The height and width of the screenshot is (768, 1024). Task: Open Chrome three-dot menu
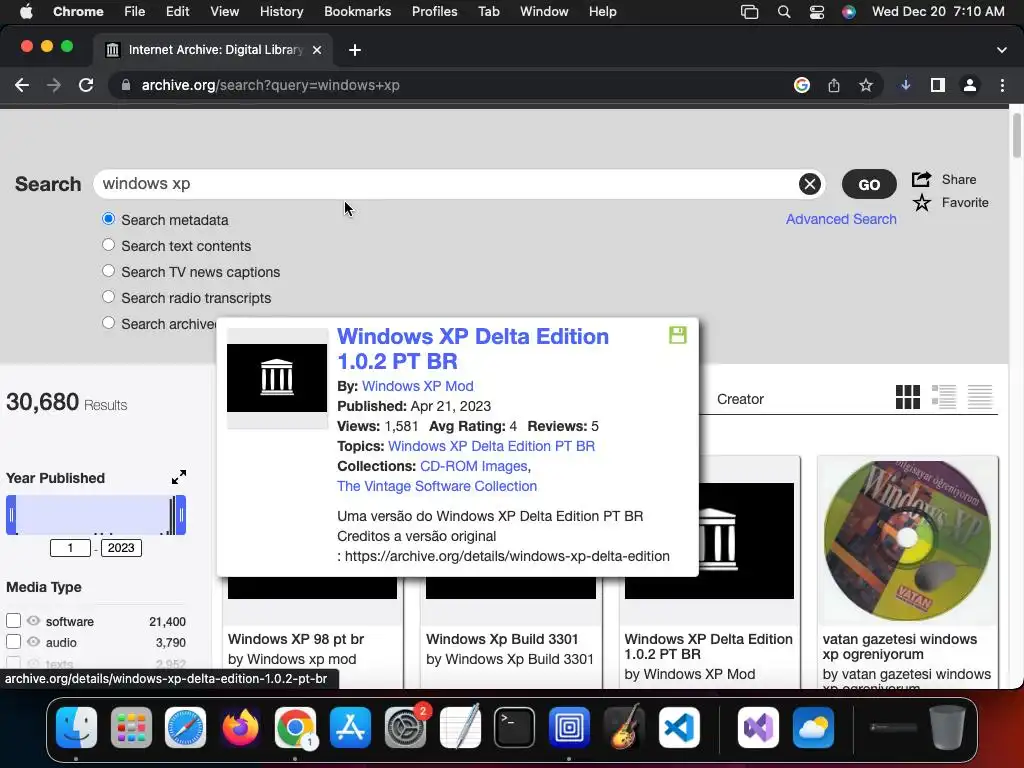(1002, 85)
